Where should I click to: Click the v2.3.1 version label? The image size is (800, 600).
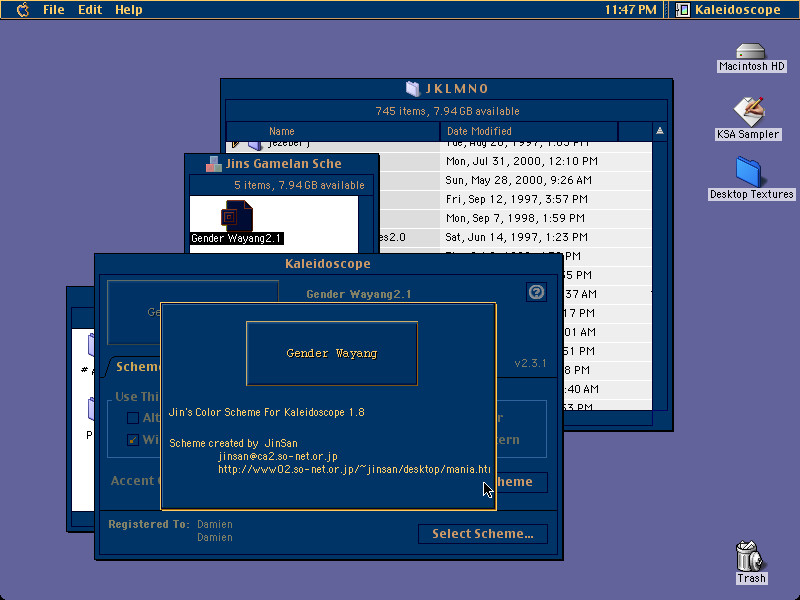[x=530, y=363]
